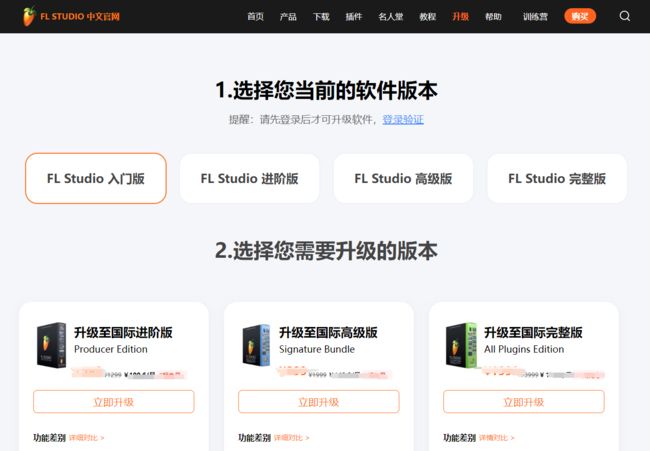Open 详细对比 link in Signature Bundle card
The height and width of the screenshot is (451, 650).
tap(292, 438)
